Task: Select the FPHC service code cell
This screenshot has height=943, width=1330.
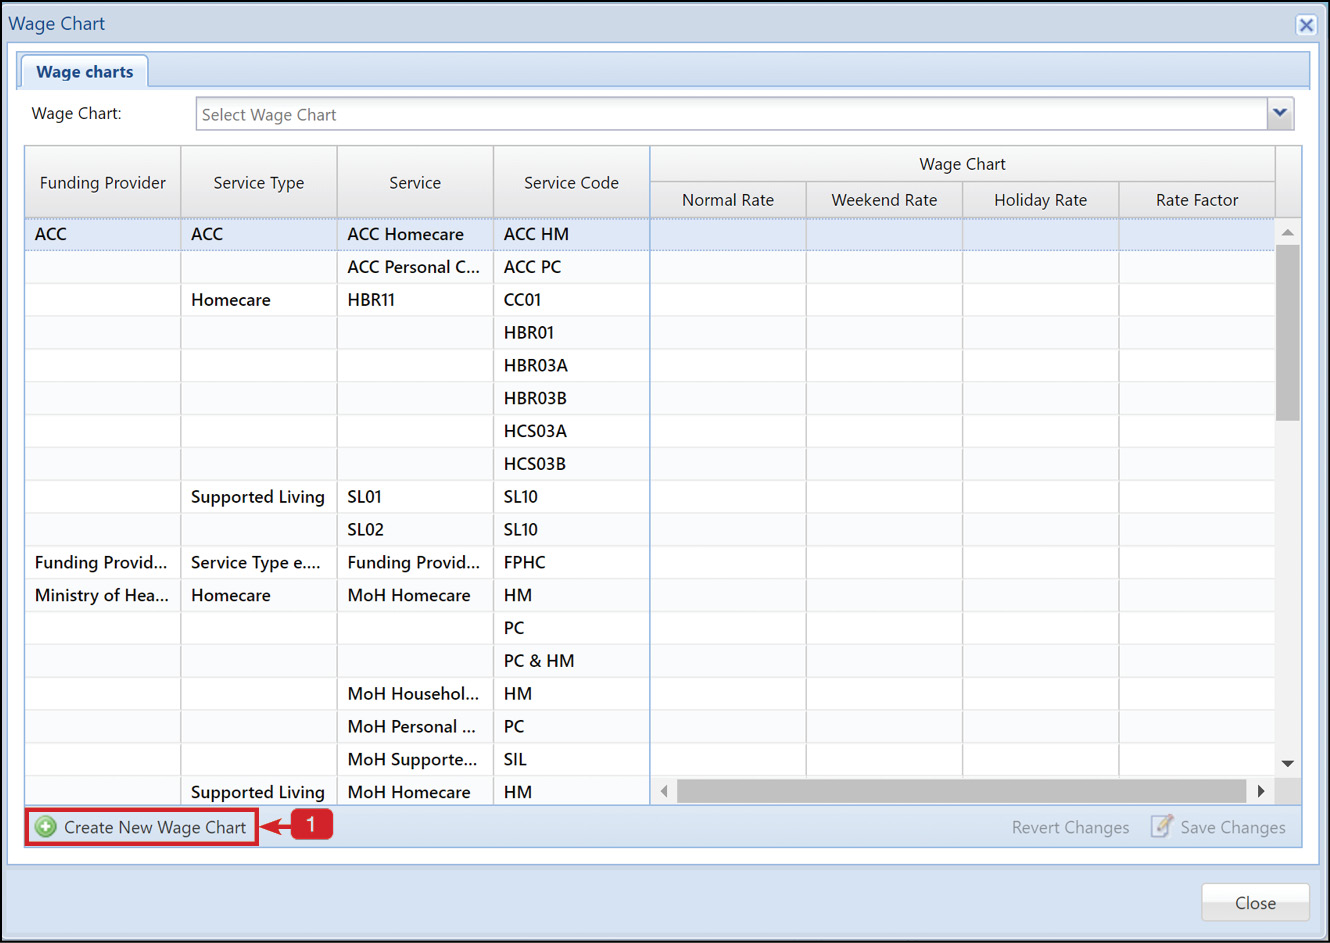Action: coord(571,562)
